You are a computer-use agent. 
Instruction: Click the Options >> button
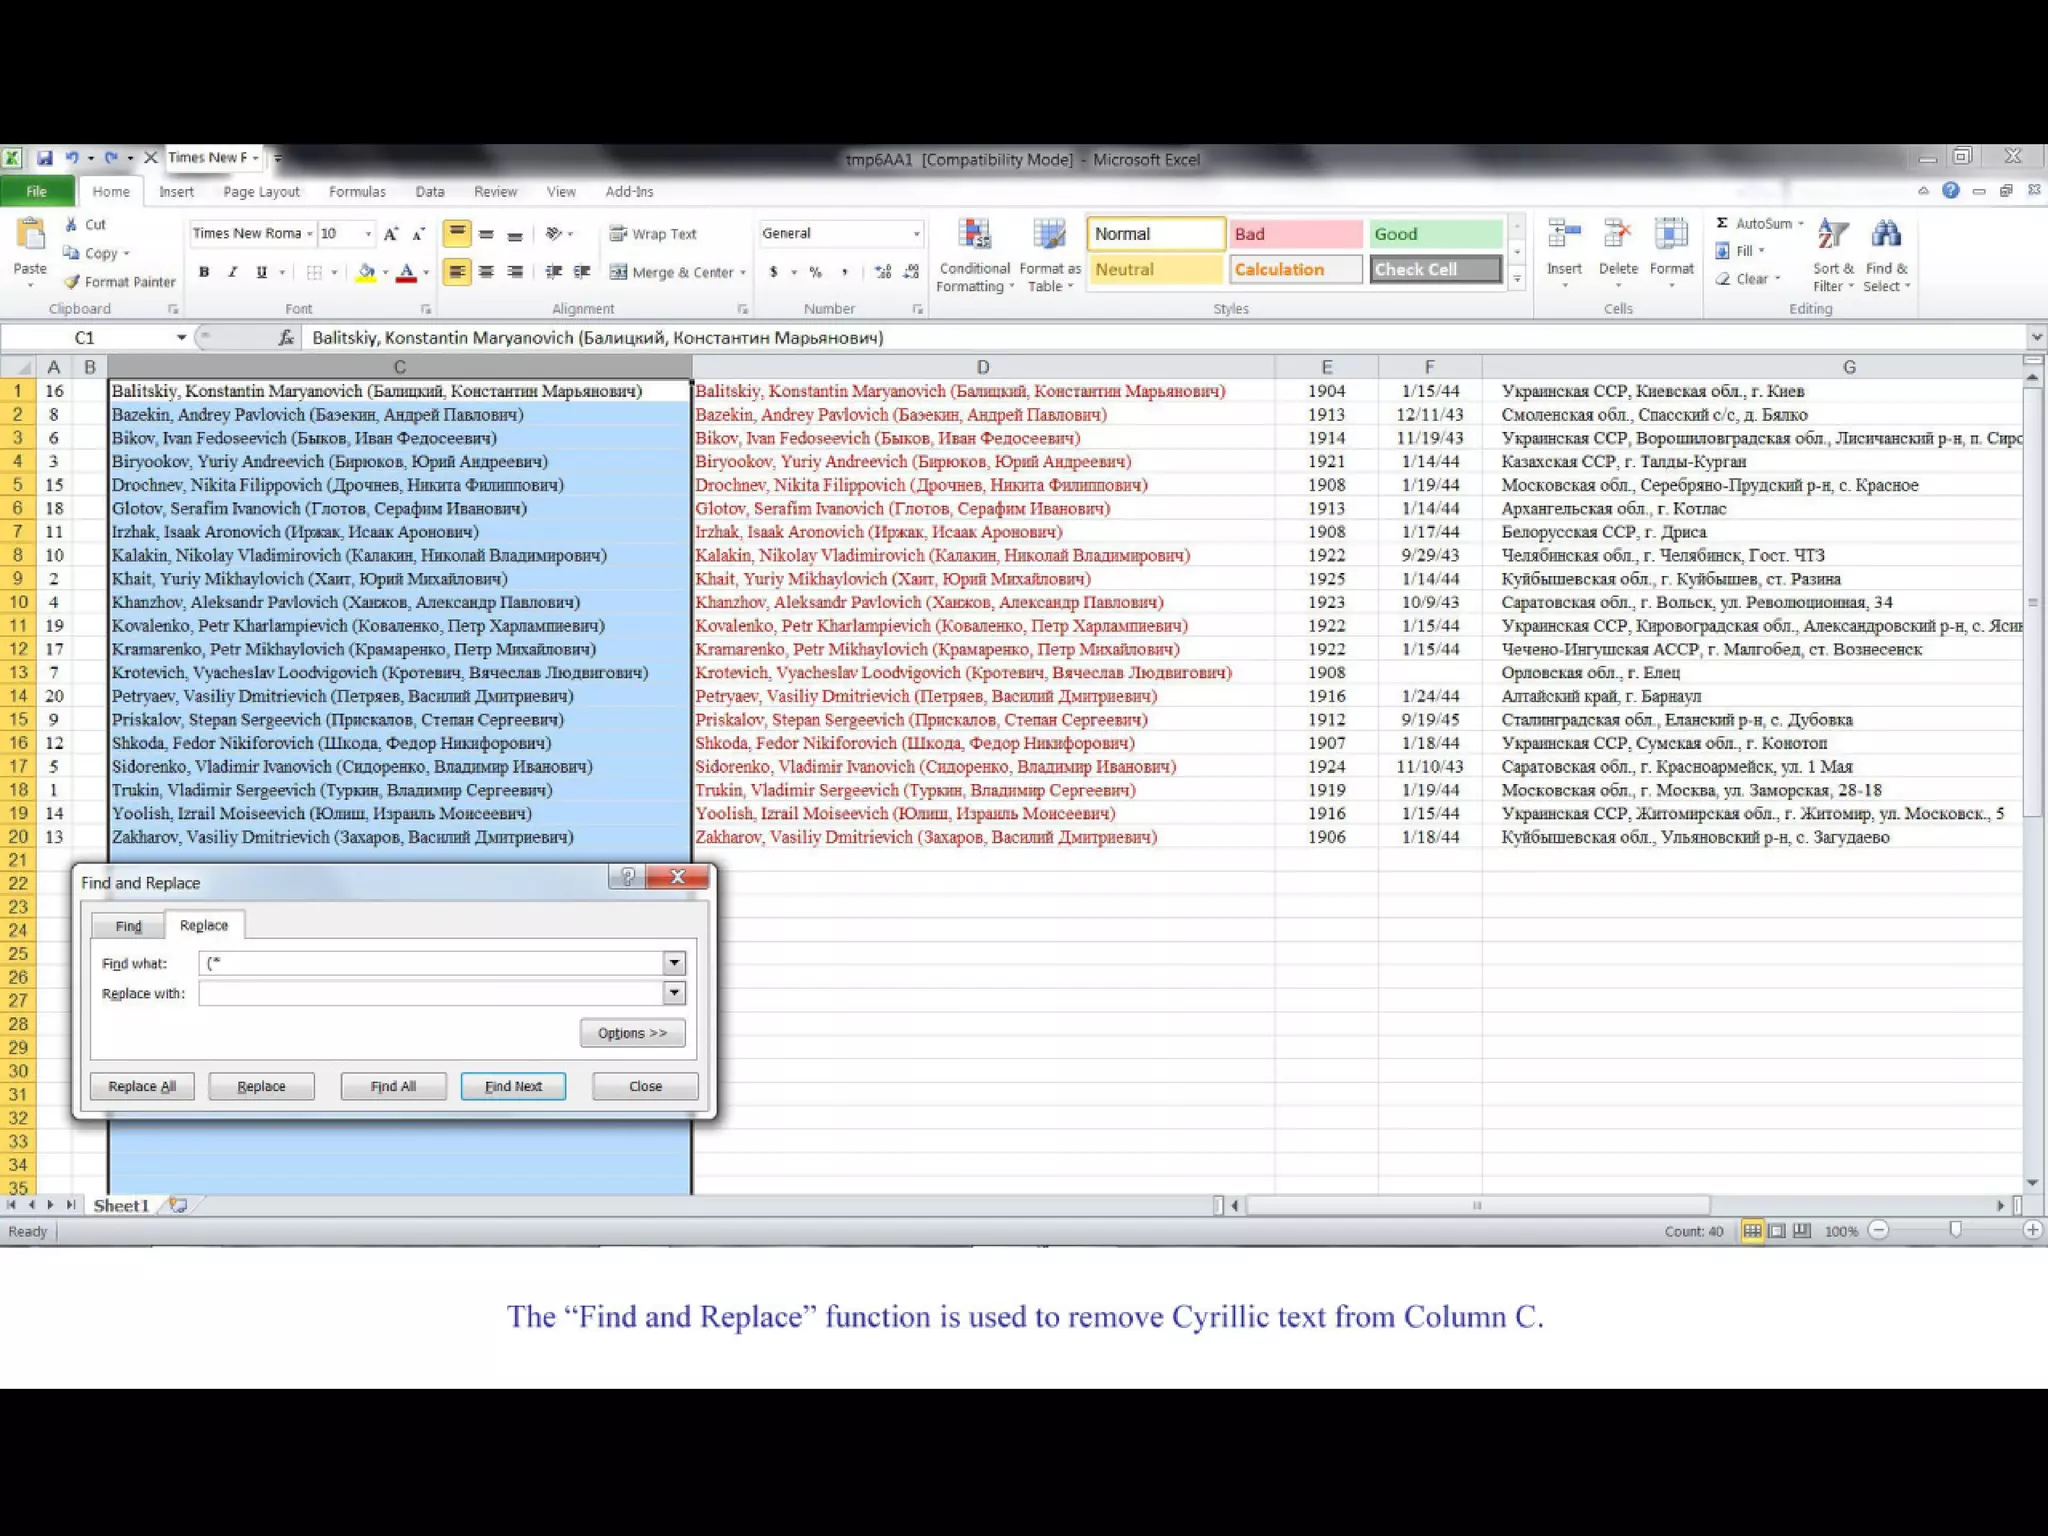click(632, 1033)
